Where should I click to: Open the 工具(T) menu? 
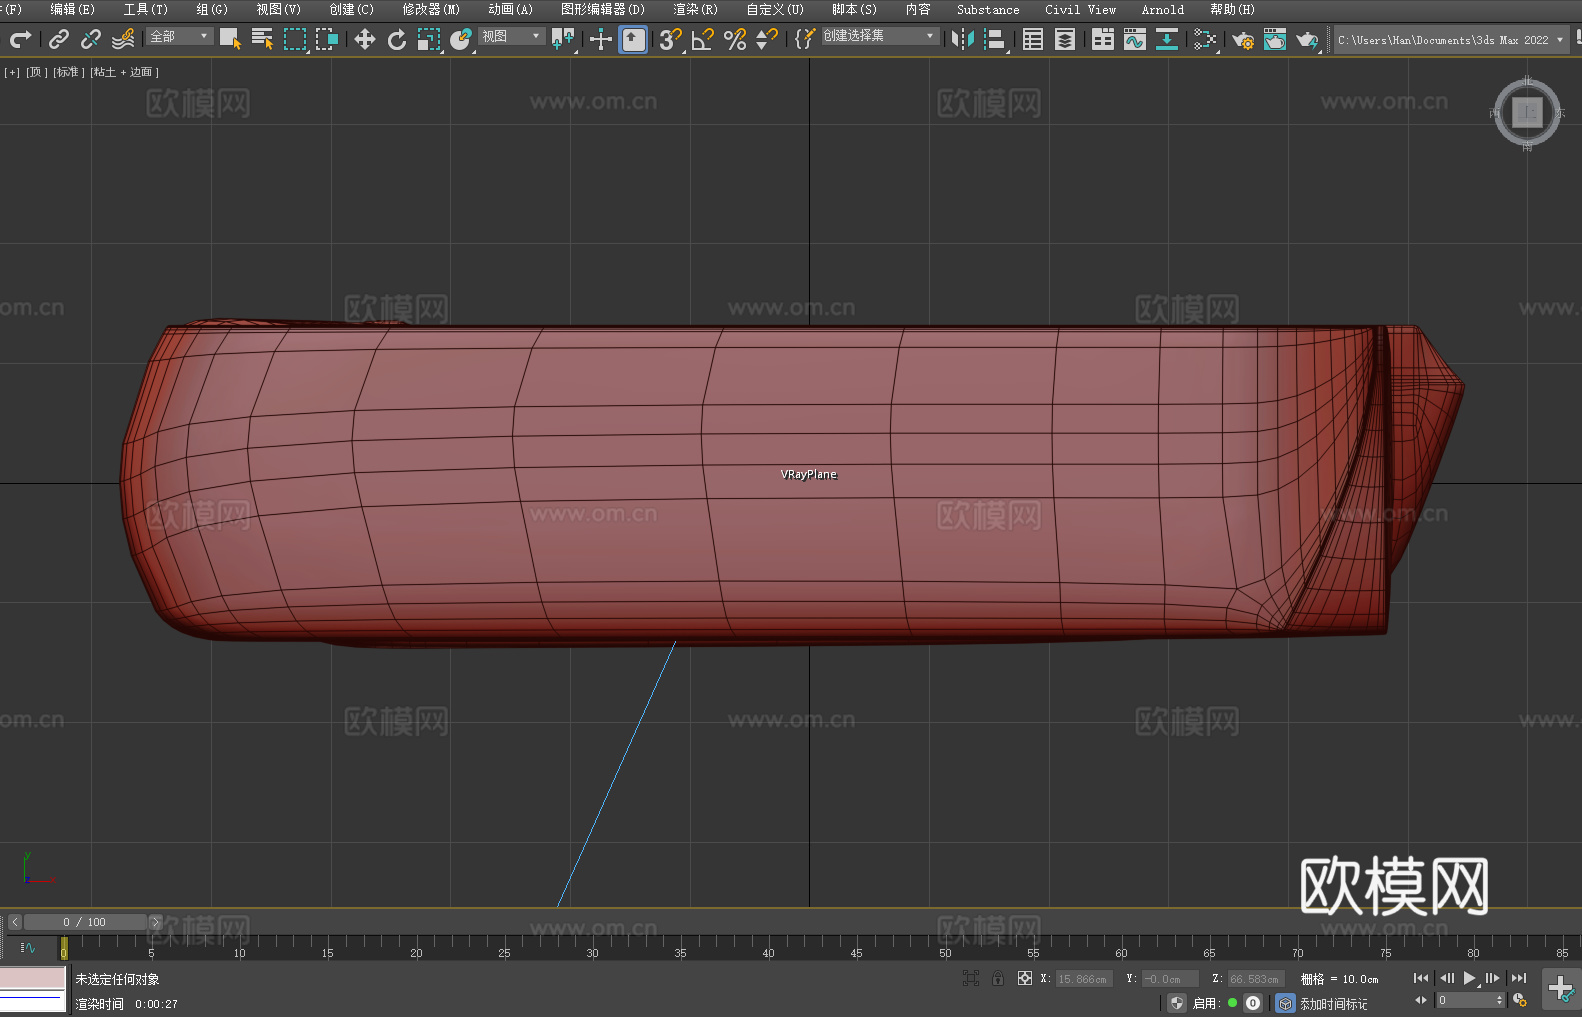click(145, 9)
